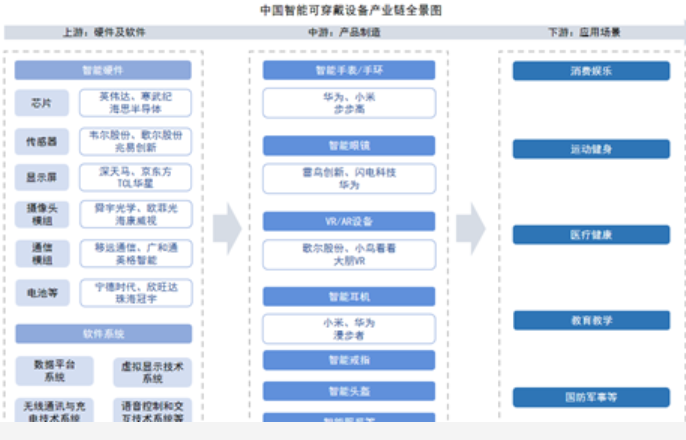Click the 智能手表/手环 category bar

click(x=349, y=70)
